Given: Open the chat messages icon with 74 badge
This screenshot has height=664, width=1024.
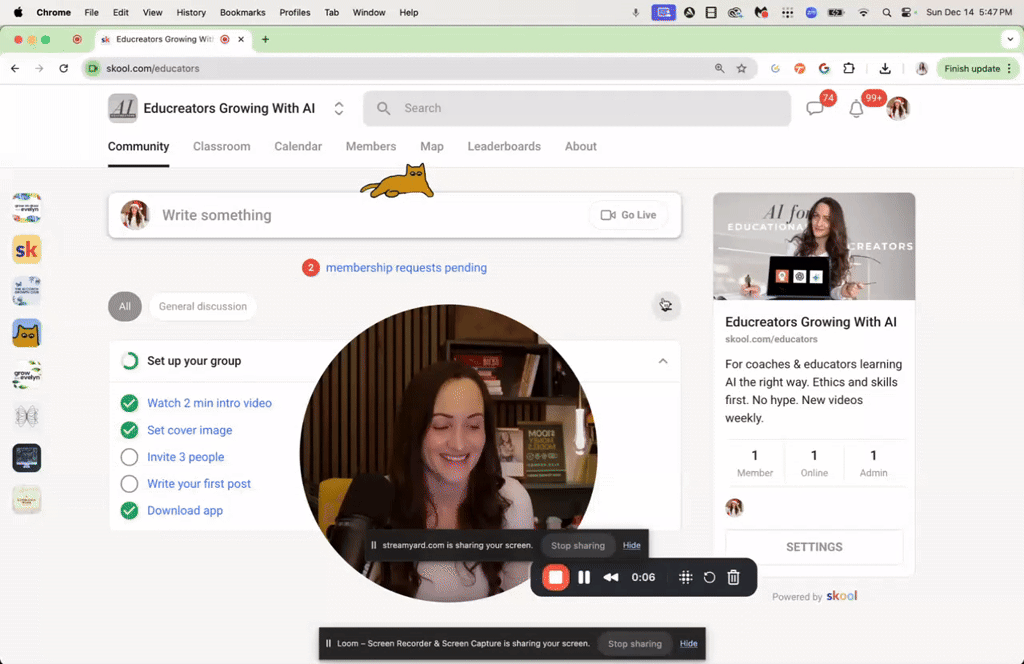Looking at the screenshot, I should click(814, 108).
